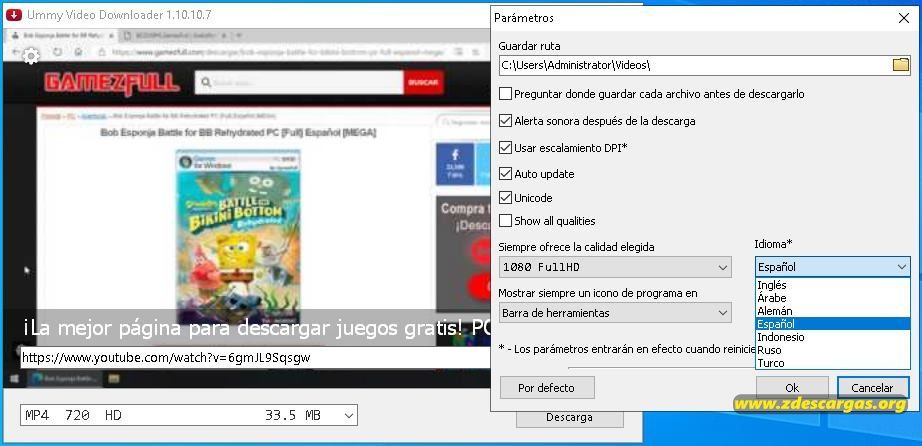The width and height of the screenshot is (922, 446).
Task: Click the YouTube URL input field
Action: pos(256,358)
